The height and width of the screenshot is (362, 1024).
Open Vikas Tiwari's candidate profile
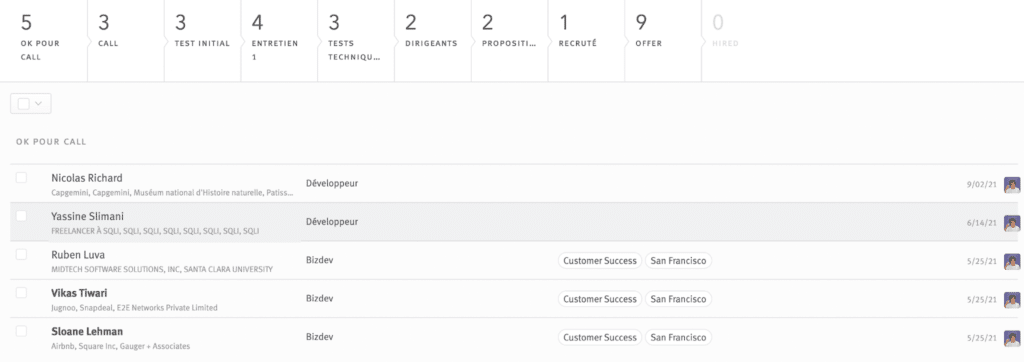(79, 293)
